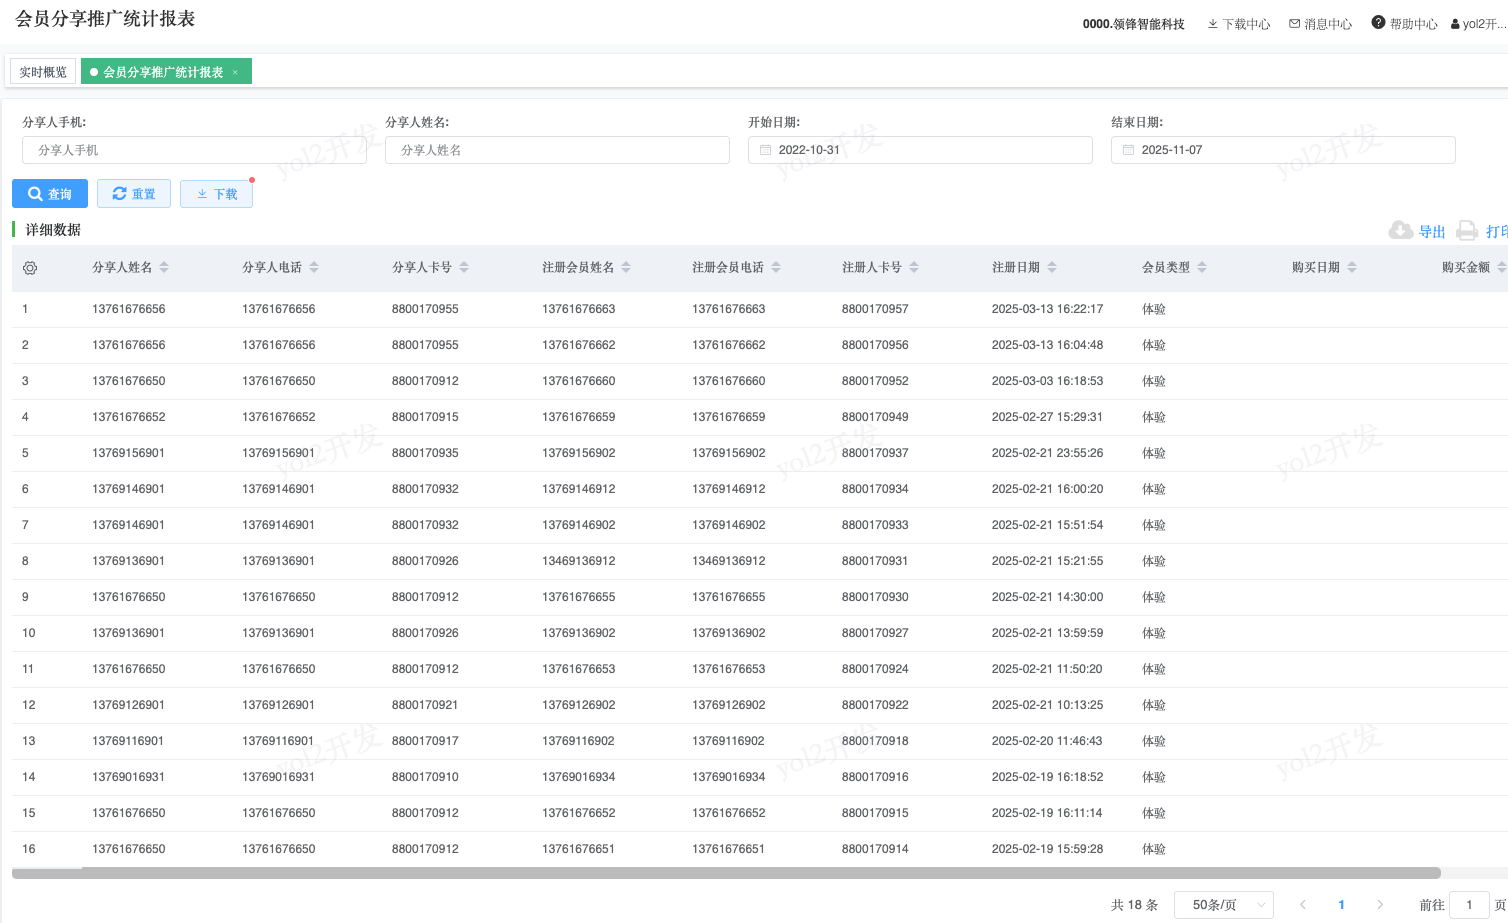The image size is (1508, 923).
Task: Sort by 注册日期 column arrows
Action: coord(1052,267)
